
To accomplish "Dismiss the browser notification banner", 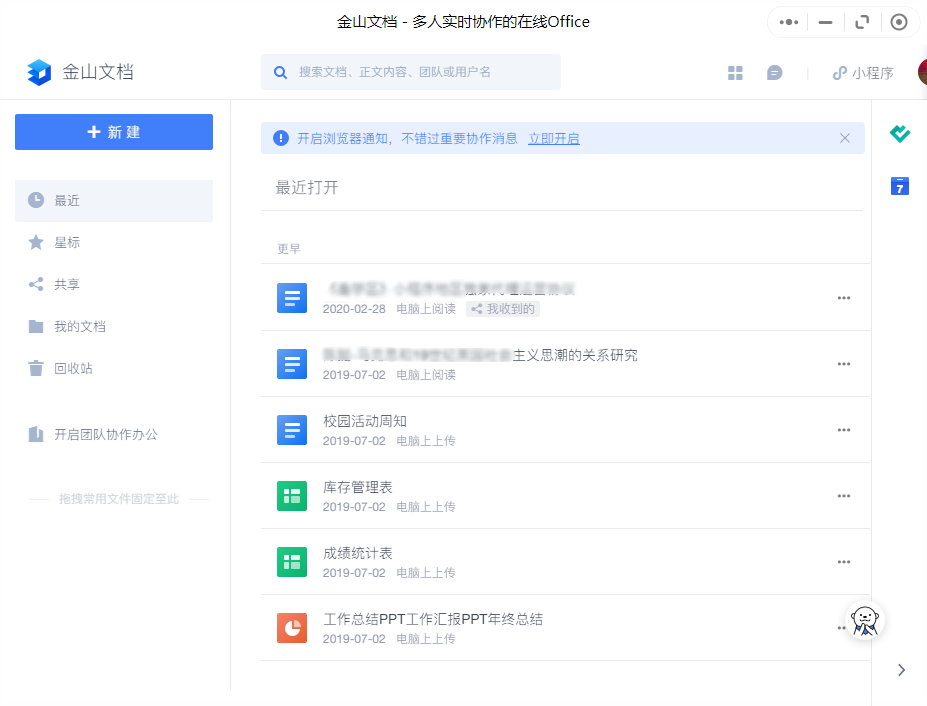I will coord(845,138).
